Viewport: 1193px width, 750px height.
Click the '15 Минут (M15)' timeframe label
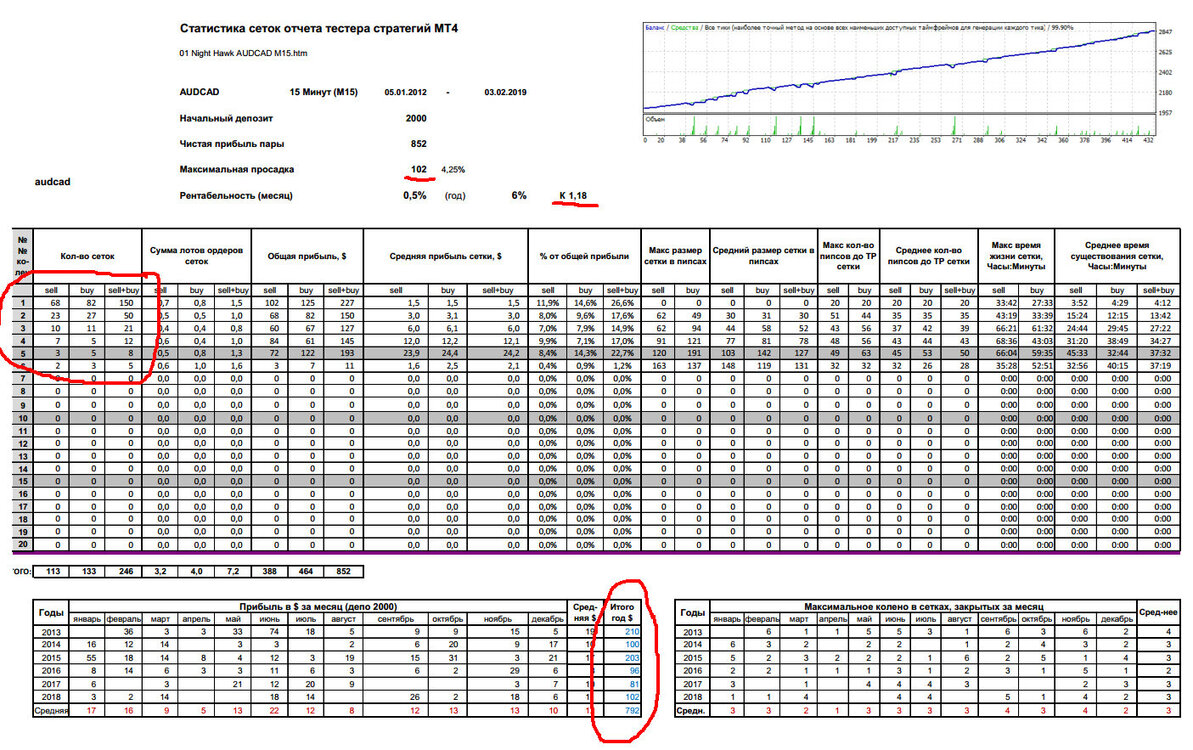(x=323, y=92)
